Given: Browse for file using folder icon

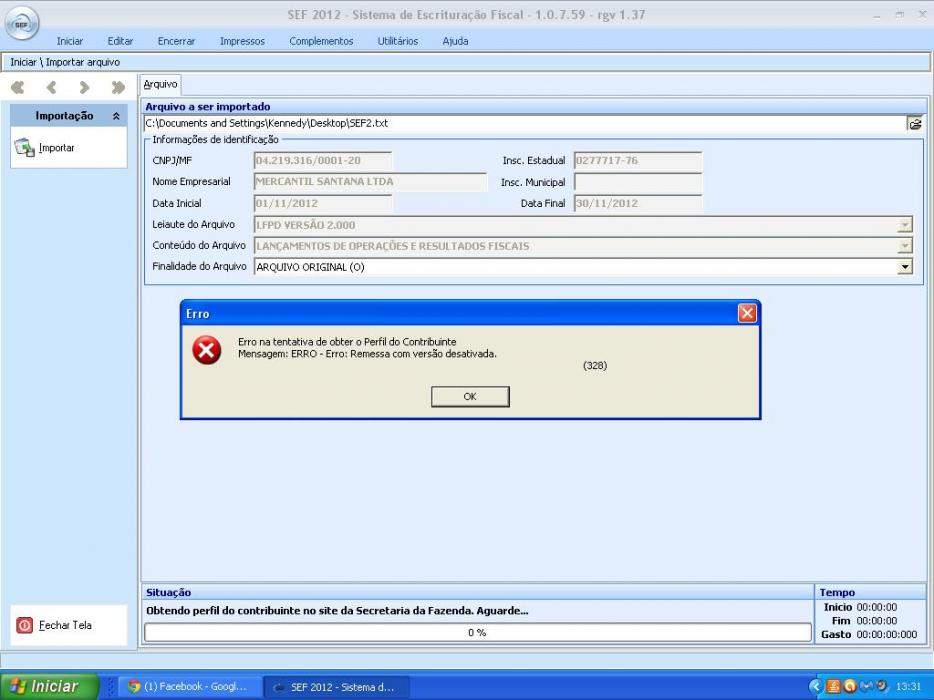Looking at the screenshot, I should (x=915, y=123).
